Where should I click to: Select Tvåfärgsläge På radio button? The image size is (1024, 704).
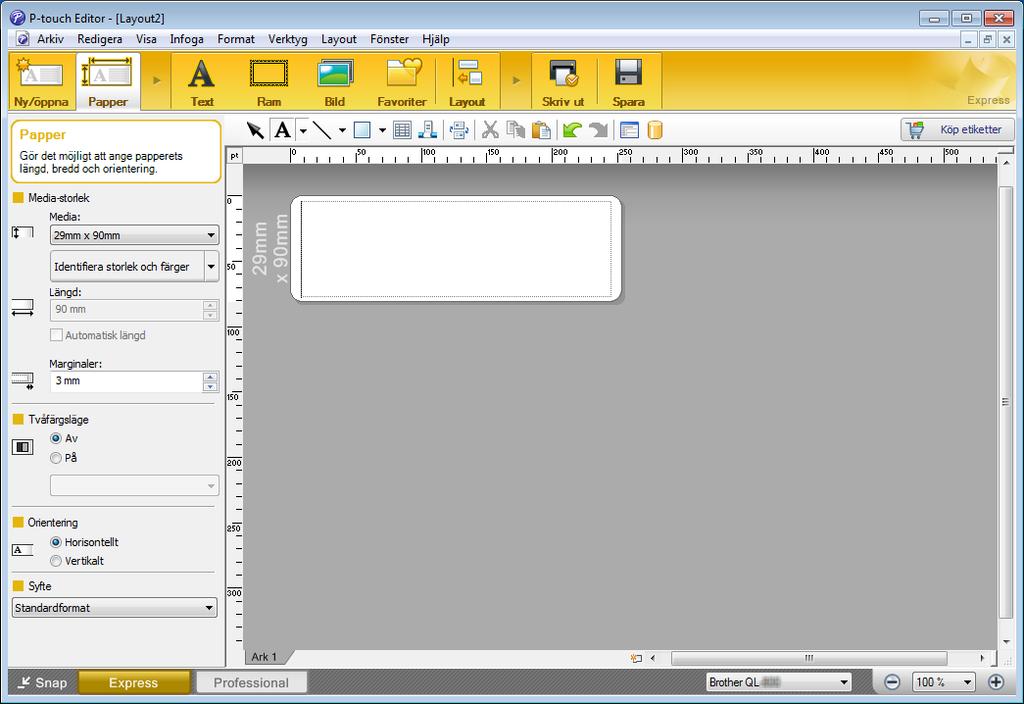[56, 458]
